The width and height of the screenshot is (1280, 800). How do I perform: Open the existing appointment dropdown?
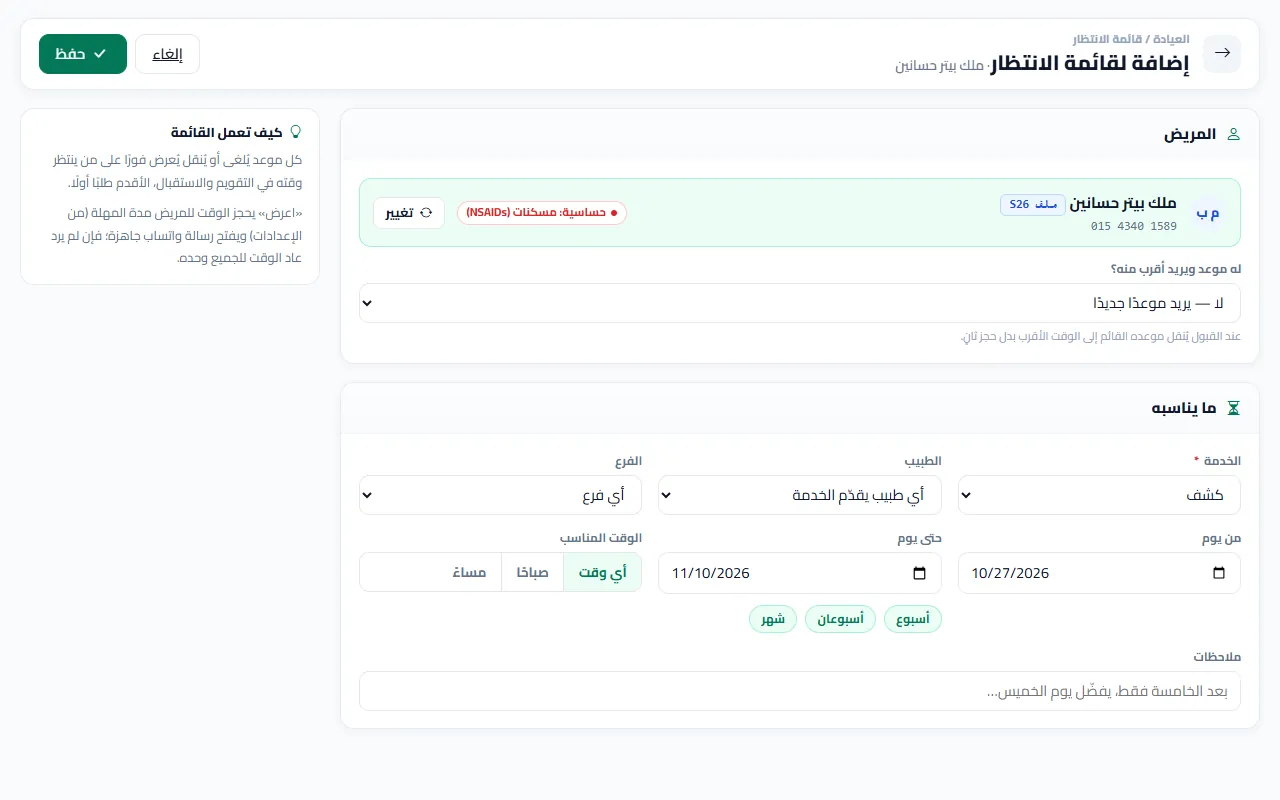pos(800,303)
